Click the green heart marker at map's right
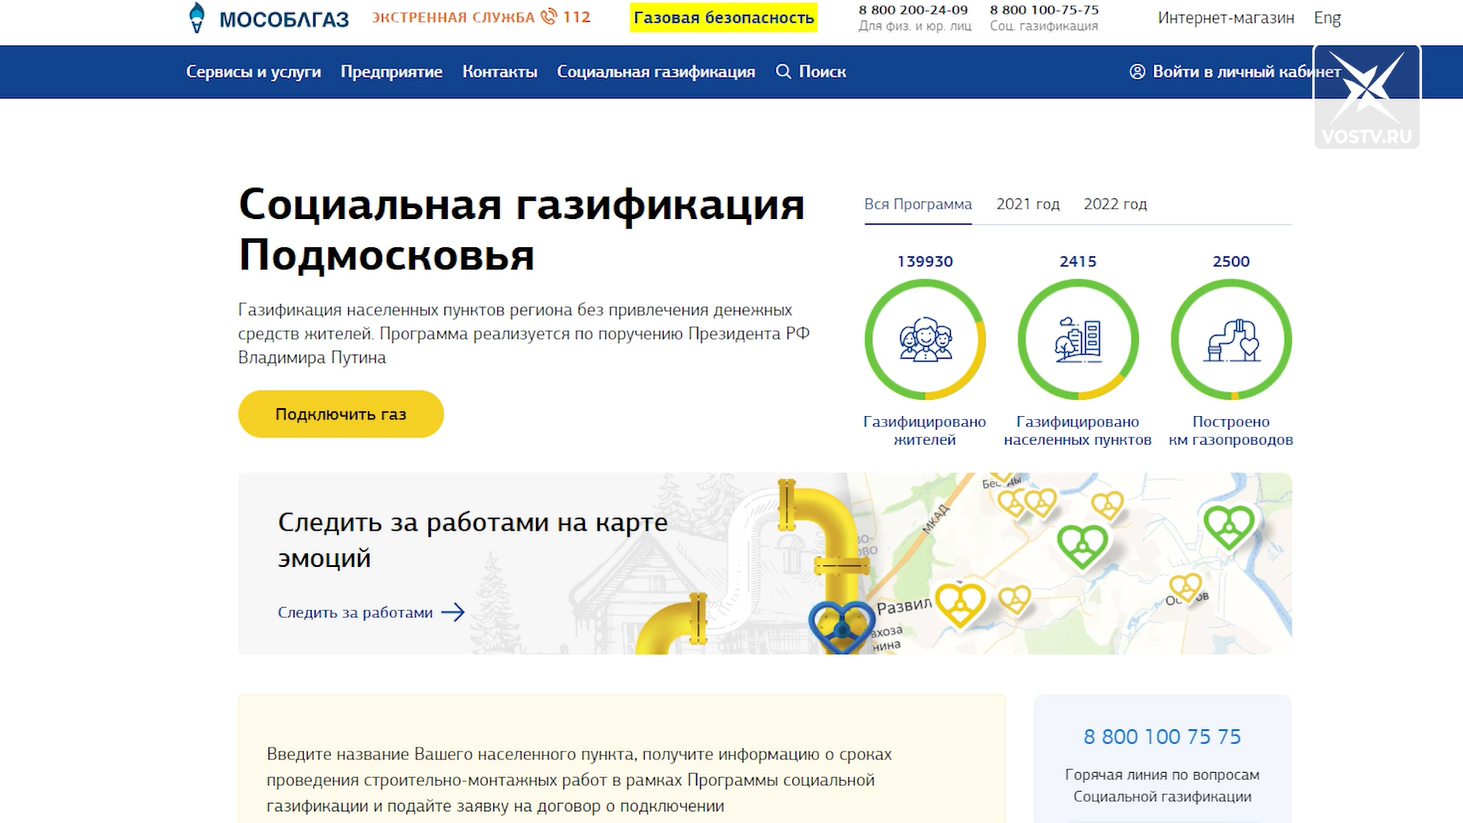The width and height of the screenshot is (1463, 823). (1229, 527)
